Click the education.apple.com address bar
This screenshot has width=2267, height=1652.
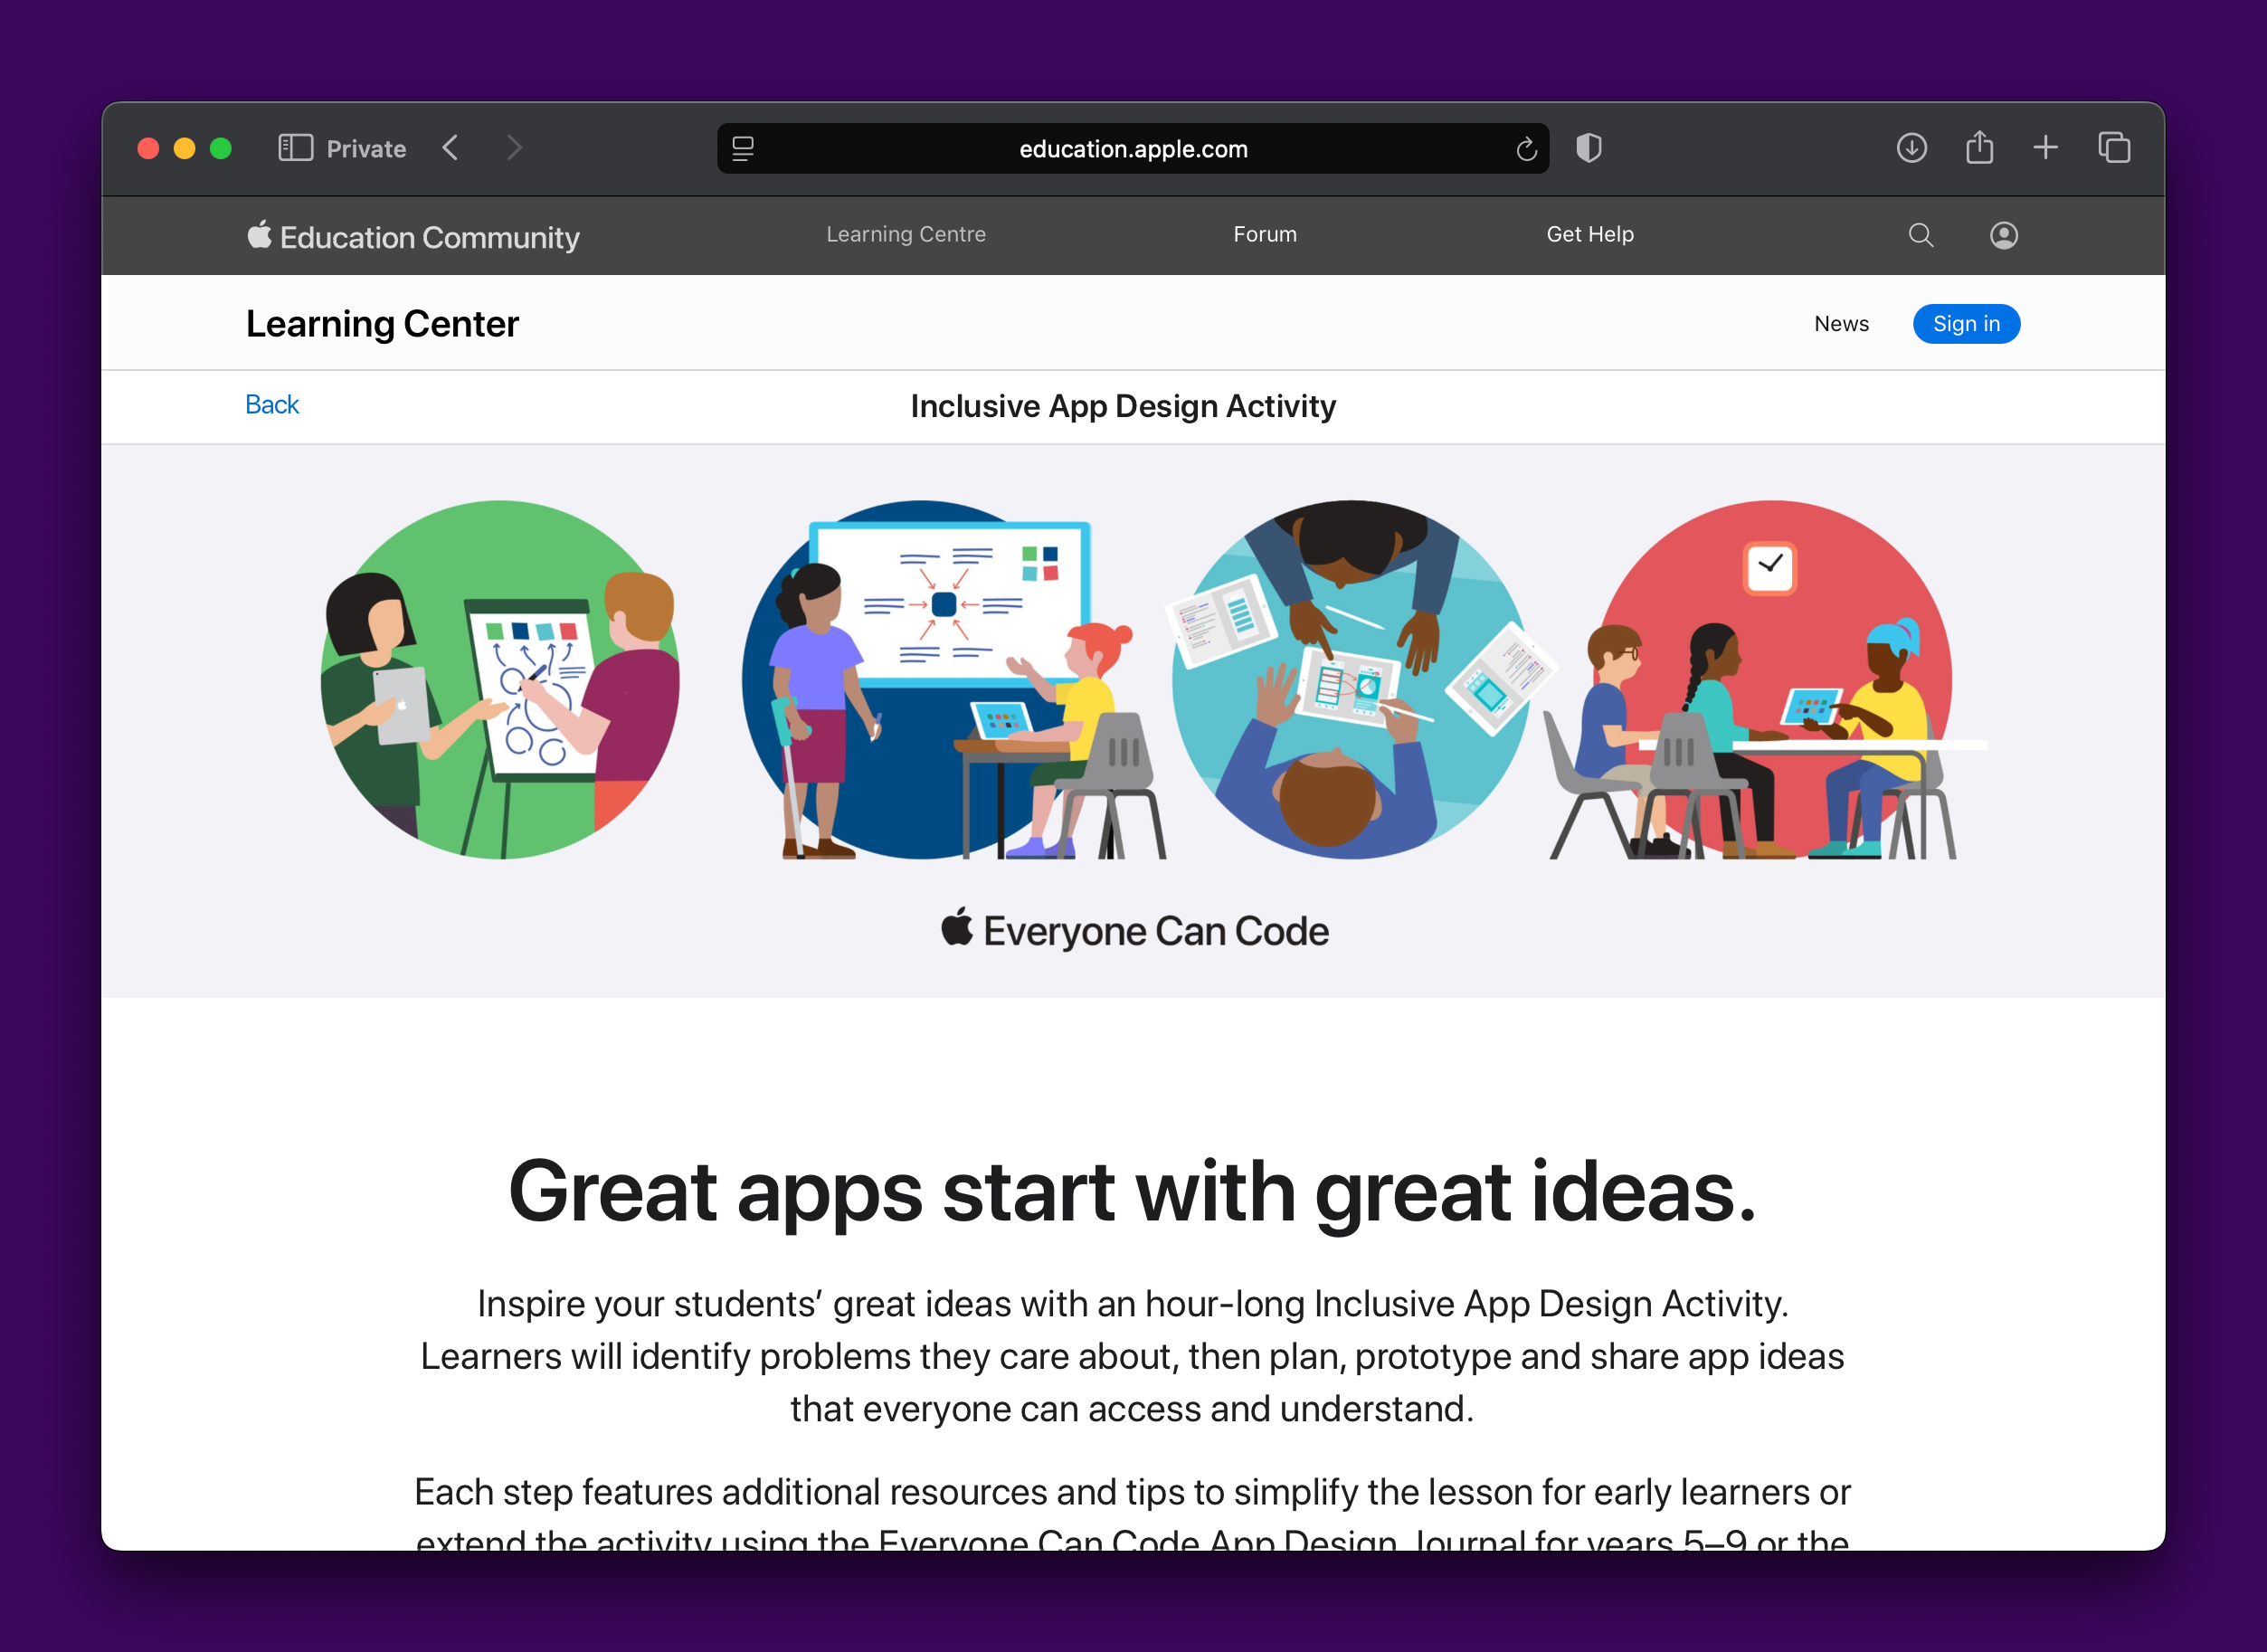[x=1131, y=148]
